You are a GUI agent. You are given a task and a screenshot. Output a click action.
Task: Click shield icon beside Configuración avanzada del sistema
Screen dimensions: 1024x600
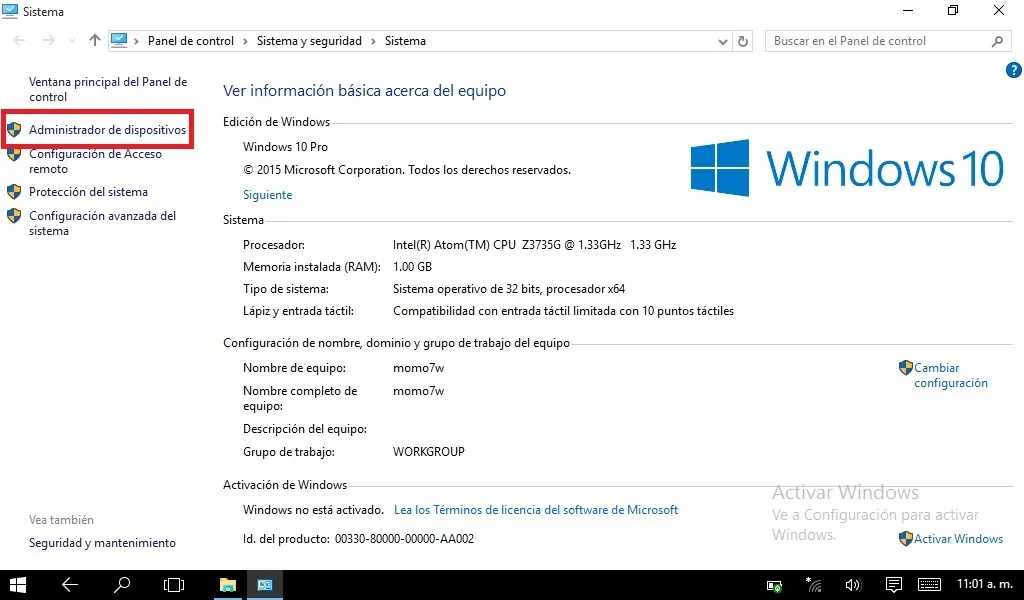(x=14, y=216)
